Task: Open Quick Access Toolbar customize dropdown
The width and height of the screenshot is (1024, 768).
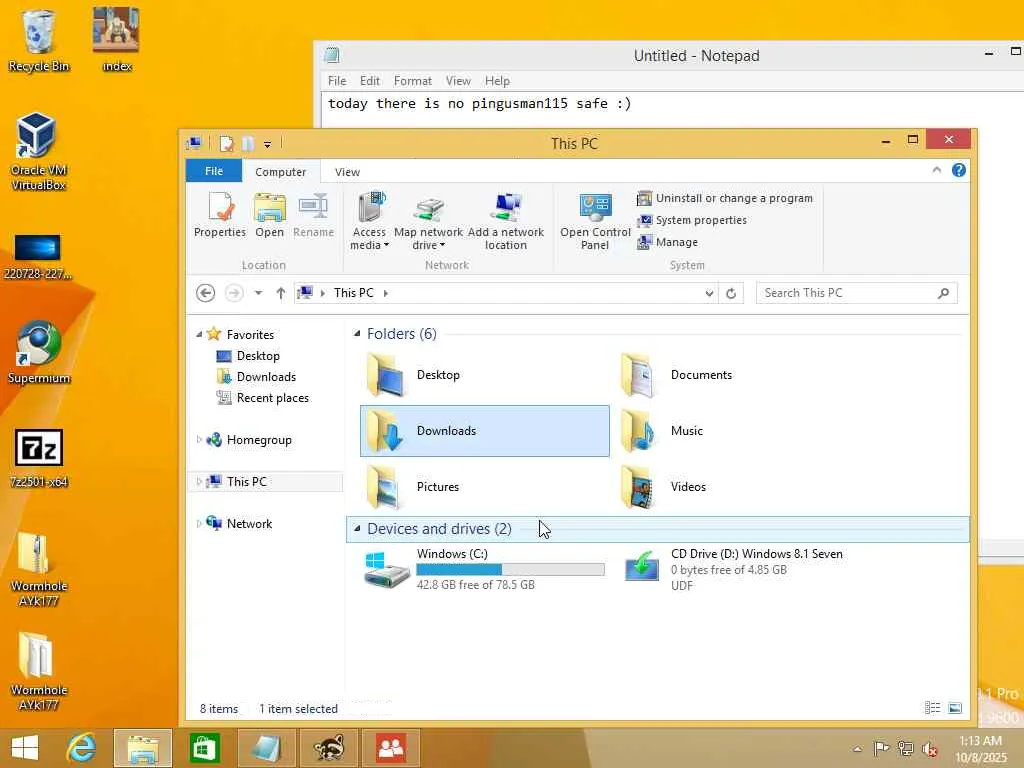Action: 268,144
